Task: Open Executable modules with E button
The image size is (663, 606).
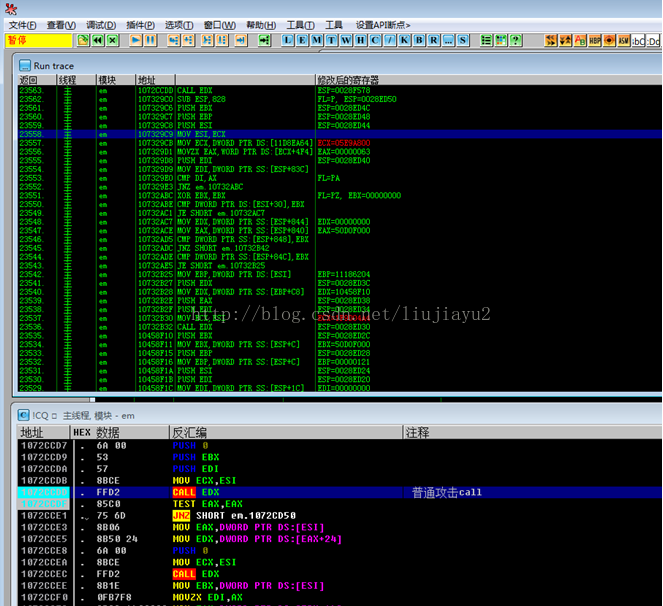Action: pos(302,40)
